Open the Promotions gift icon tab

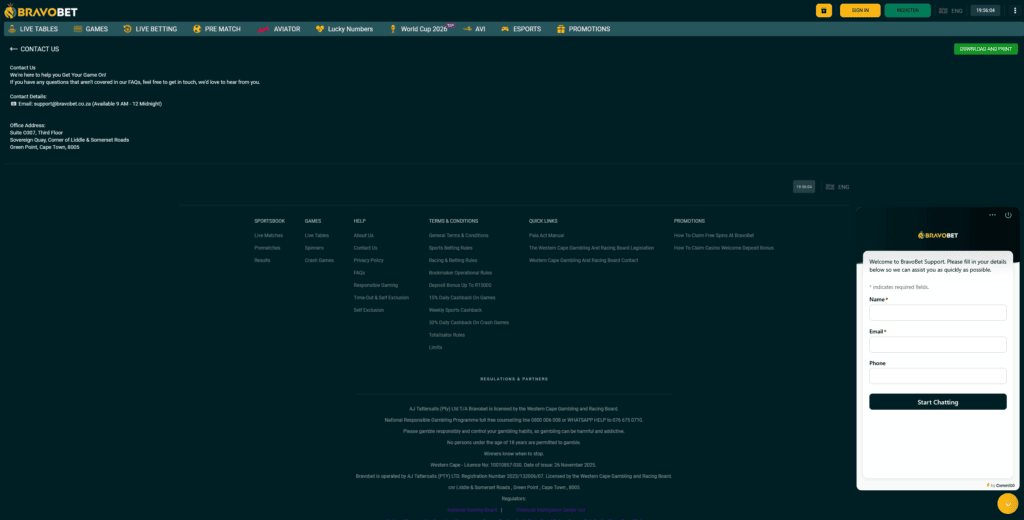(583, 29)
